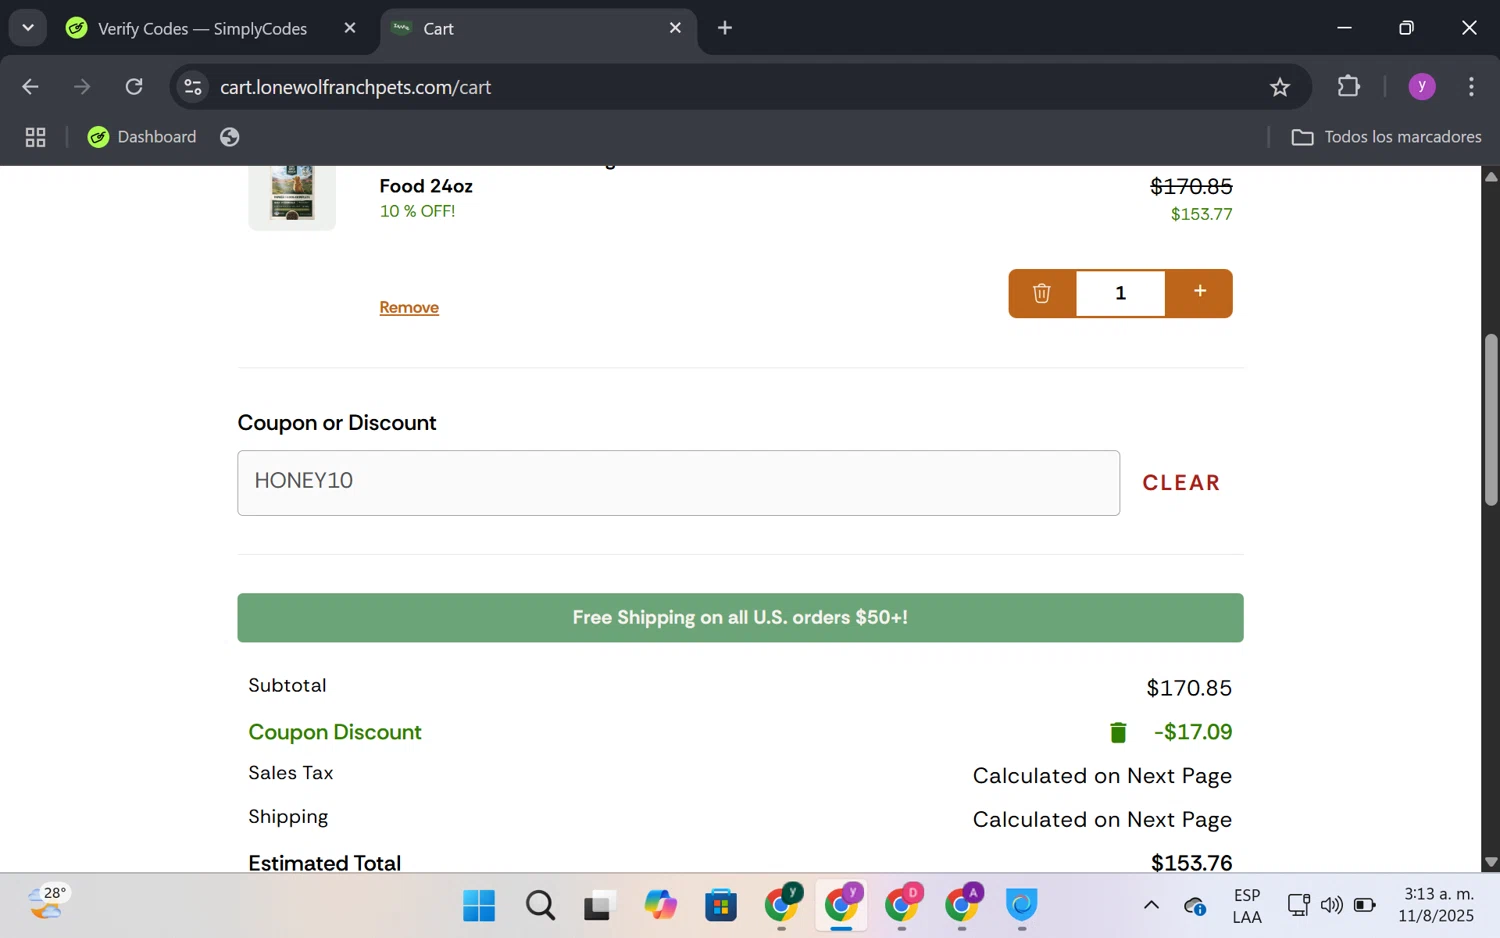Viewport: 1500px width, 938px height.
Task: Go forward to the next page
Action: 82,87
